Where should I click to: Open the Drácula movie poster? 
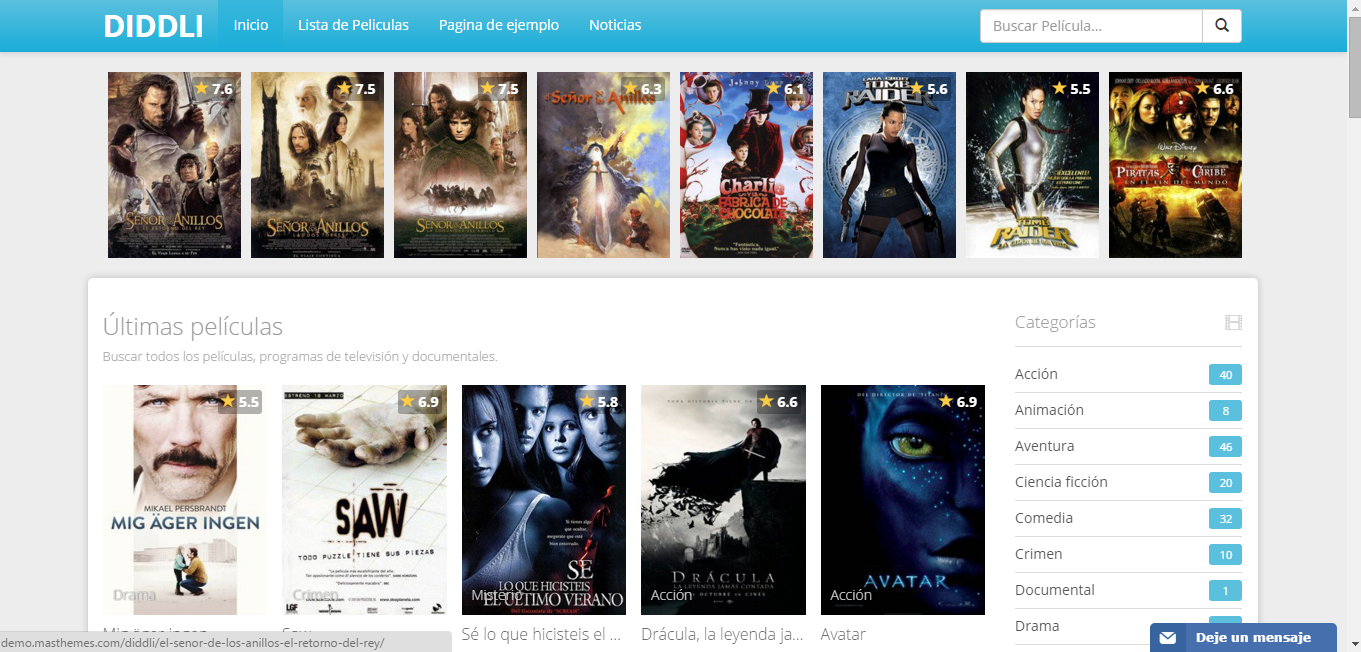tap(723, 500)
